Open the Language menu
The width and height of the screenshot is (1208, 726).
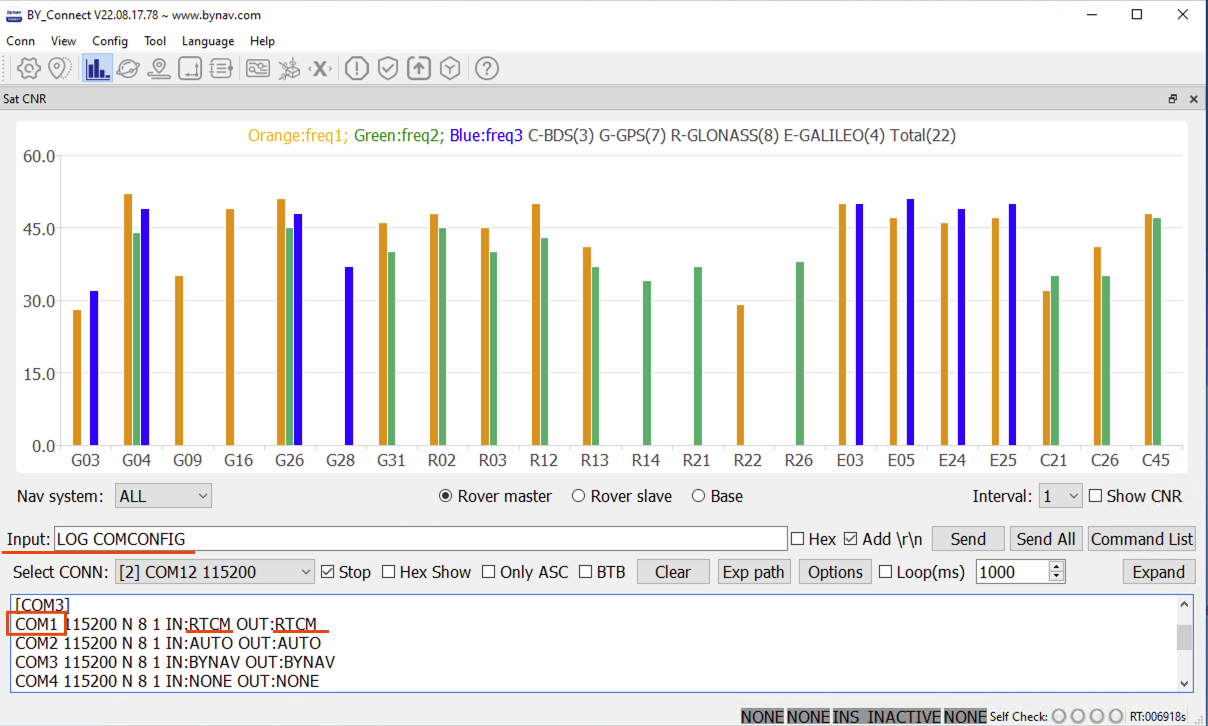[x=208, y=41]
